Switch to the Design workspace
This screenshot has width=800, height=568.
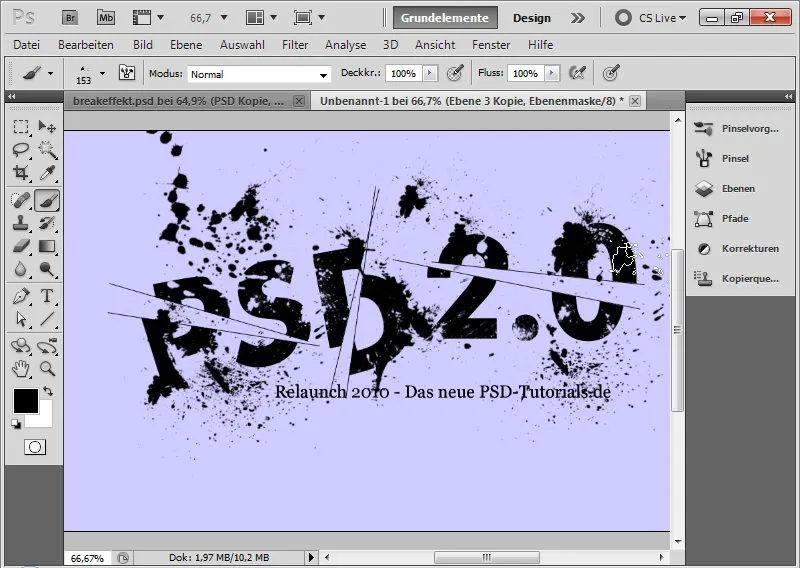coord(532,18)
